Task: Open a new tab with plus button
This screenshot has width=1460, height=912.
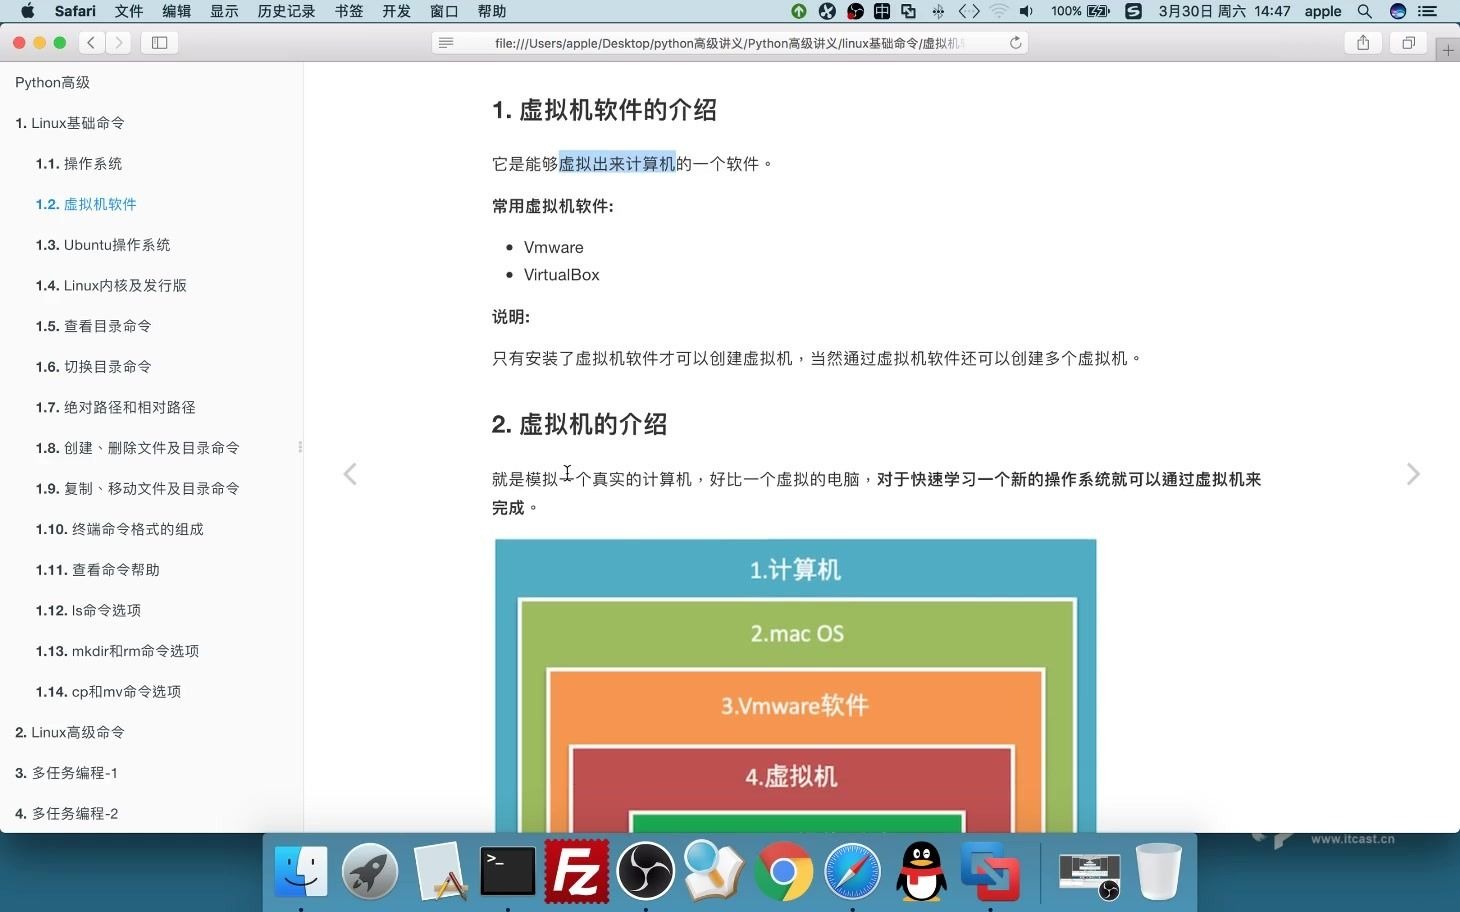Action: pos(1448,49)
